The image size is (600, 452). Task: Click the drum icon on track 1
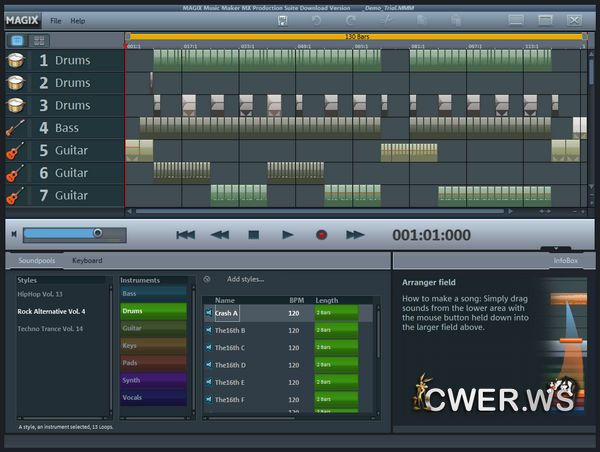coord(16,60)
